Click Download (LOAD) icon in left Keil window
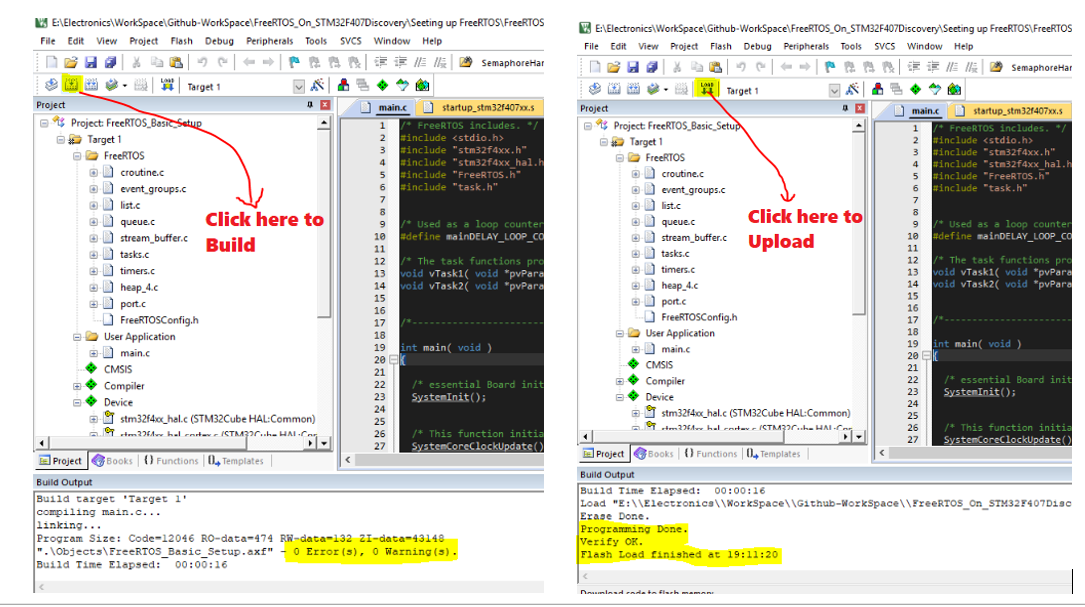 pos(167,85)
